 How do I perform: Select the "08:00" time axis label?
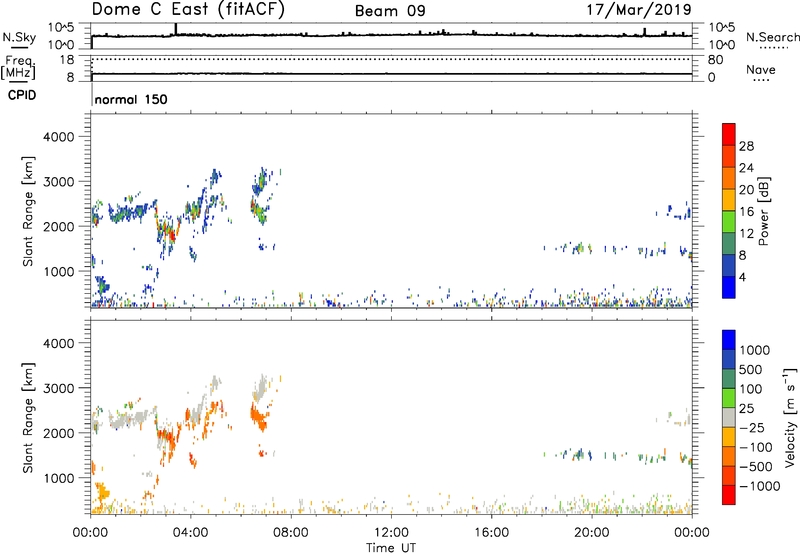[x=291, y=533]
